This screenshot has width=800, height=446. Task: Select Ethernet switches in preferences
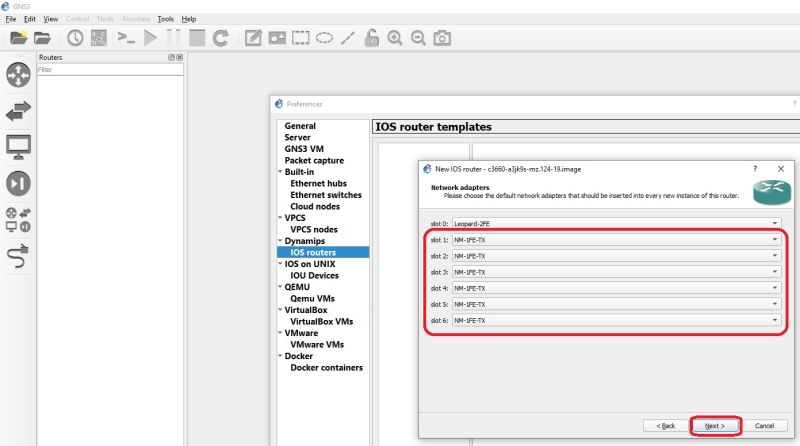coord(326,195)
